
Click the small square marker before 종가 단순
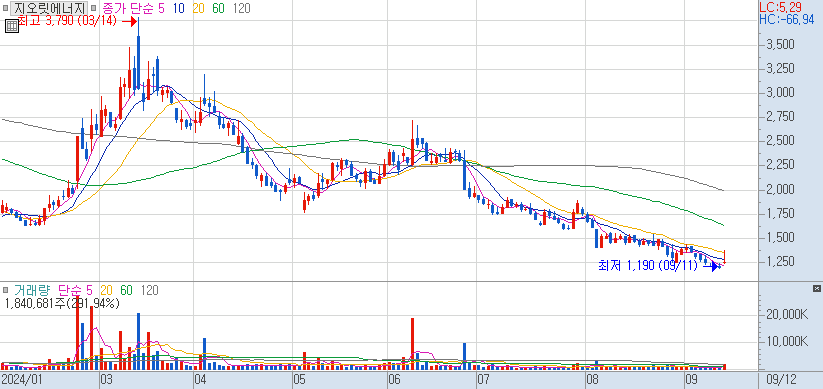93,8
